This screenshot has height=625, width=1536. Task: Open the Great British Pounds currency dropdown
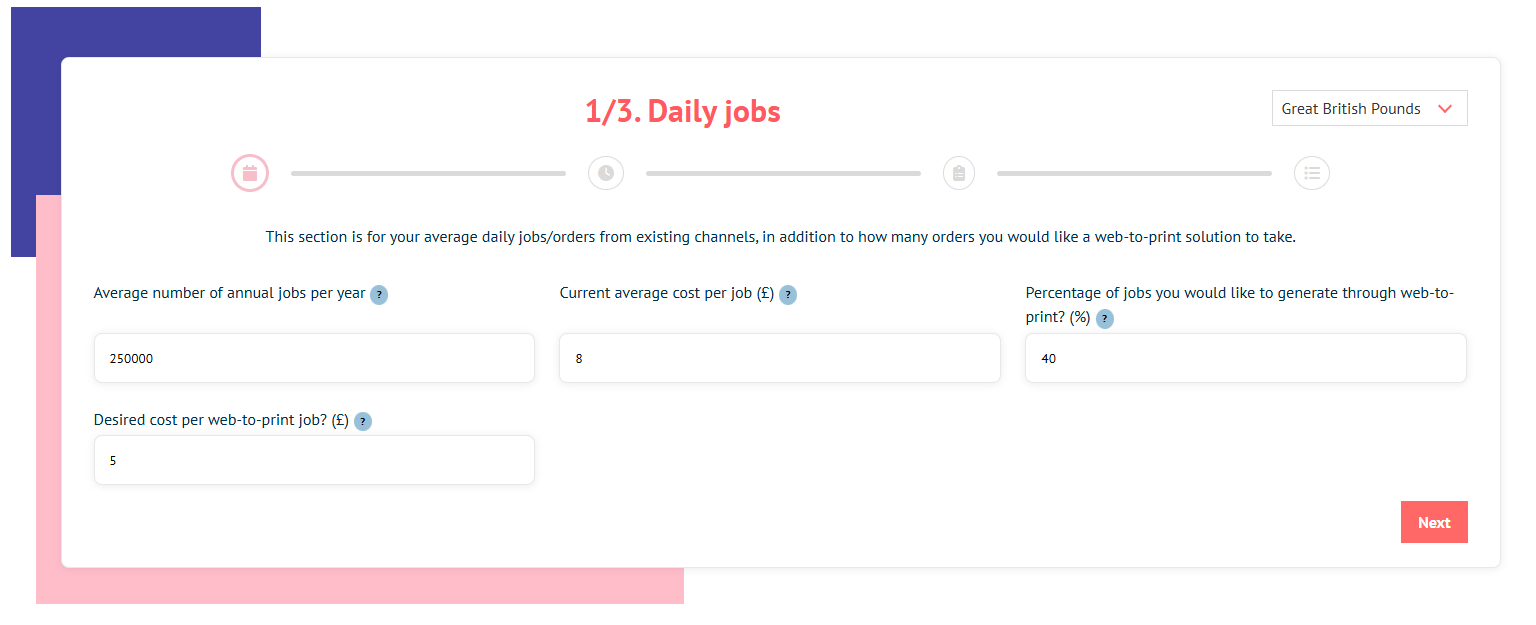[1369, 109]
